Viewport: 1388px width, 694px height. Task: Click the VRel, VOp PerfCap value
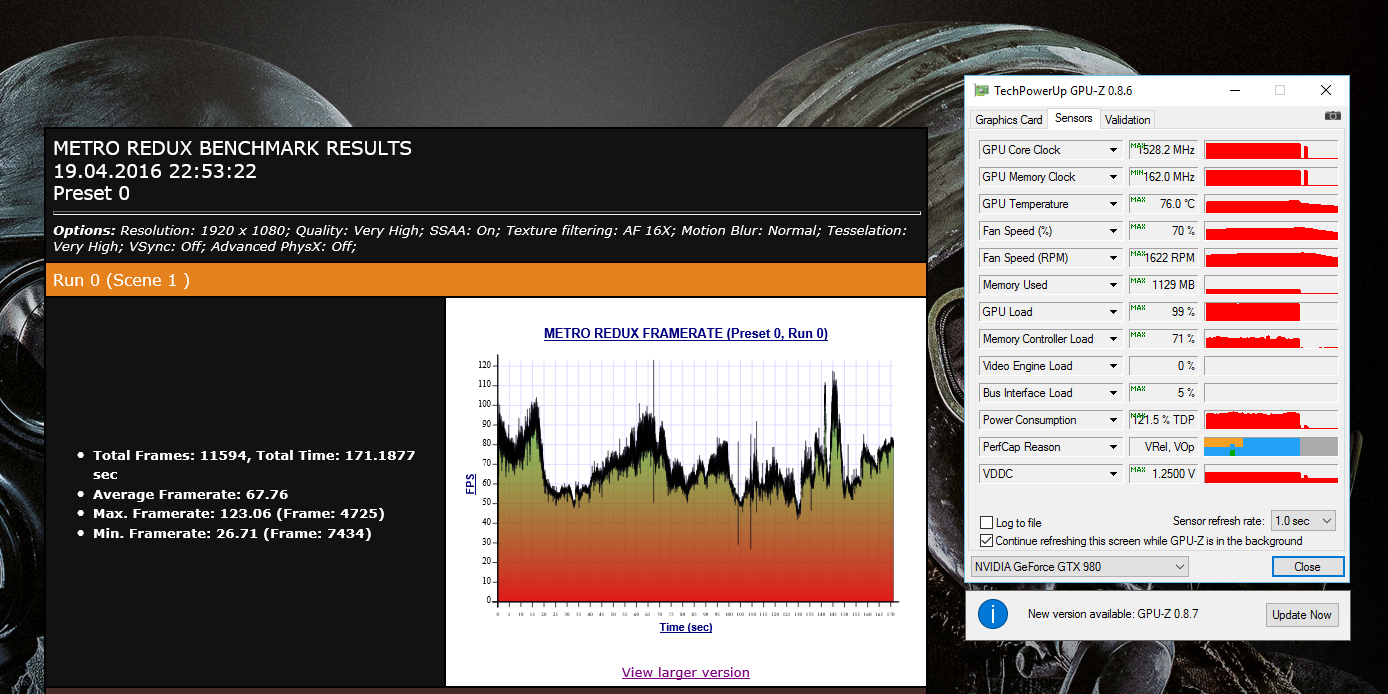click(1163, 447)
